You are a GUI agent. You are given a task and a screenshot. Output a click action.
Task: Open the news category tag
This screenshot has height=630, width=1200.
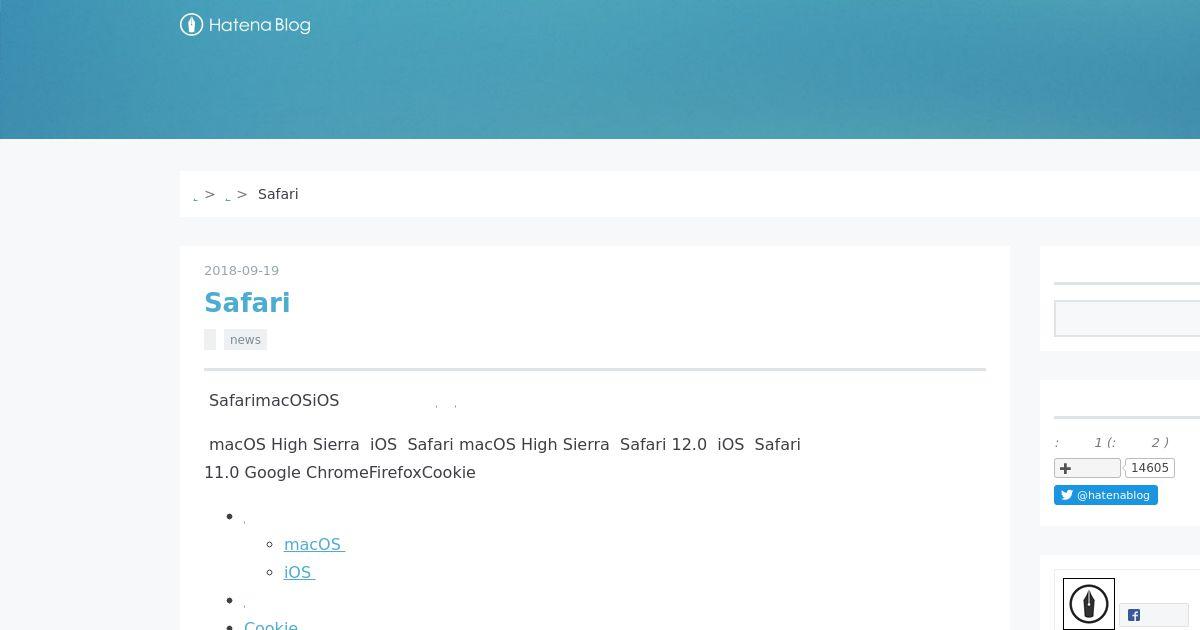[245, 340]
